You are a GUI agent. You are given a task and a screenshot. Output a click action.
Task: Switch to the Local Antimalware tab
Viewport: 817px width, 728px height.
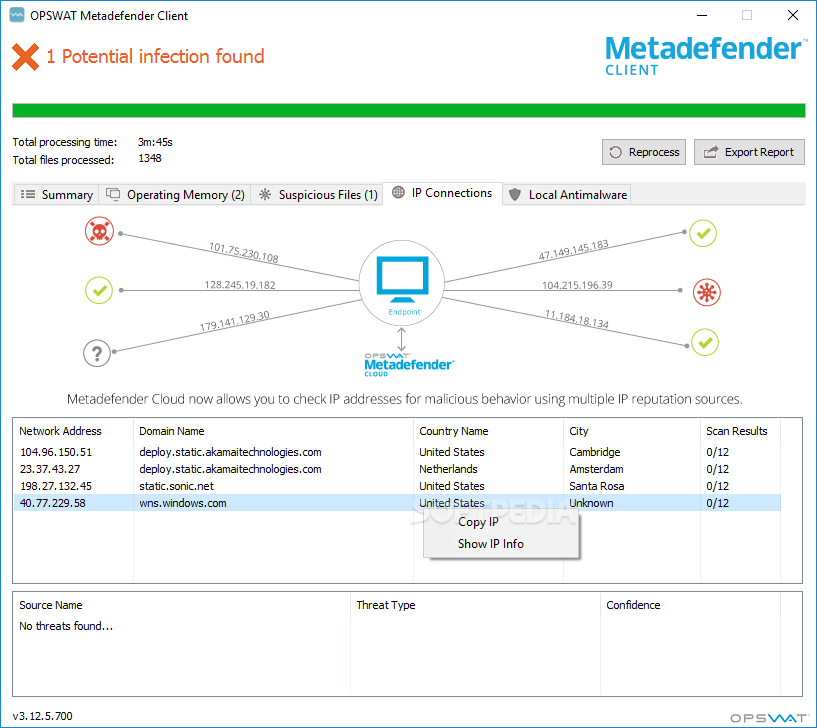coord(567,194)
